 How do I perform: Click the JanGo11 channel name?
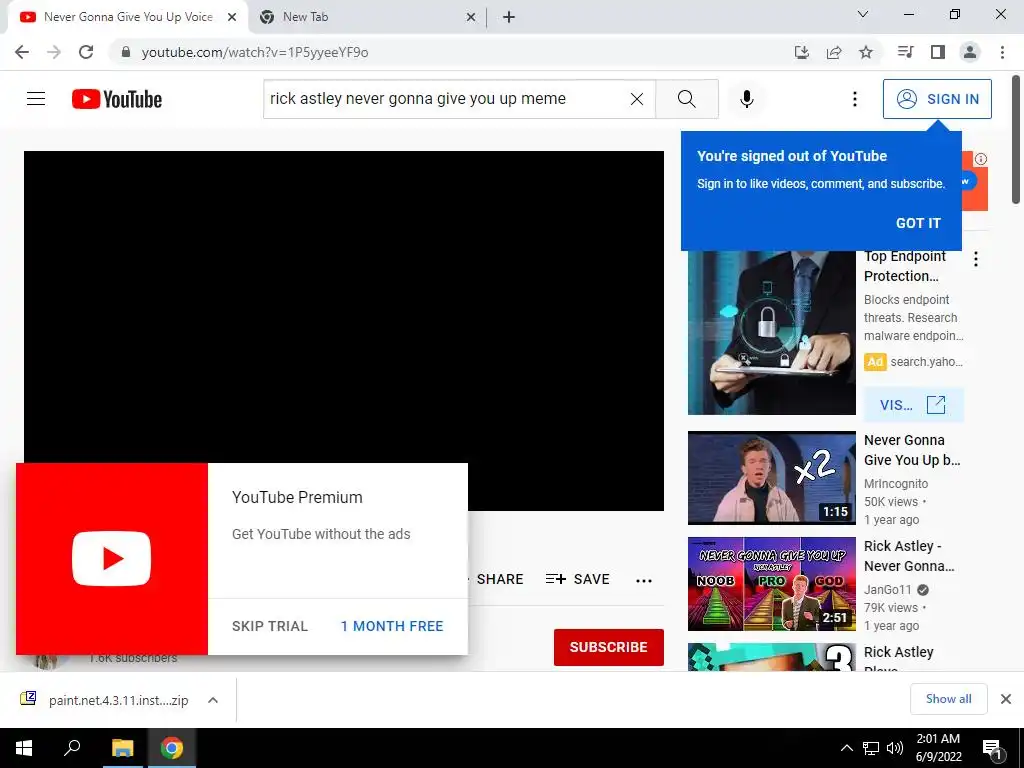887,590
